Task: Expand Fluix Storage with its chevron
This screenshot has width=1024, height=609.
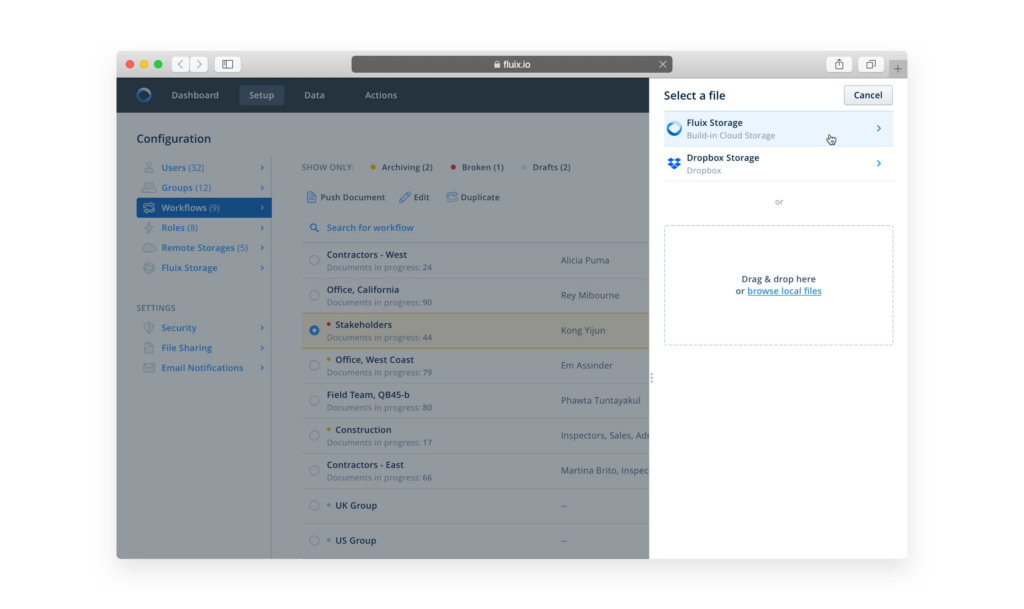Action: 880,128
